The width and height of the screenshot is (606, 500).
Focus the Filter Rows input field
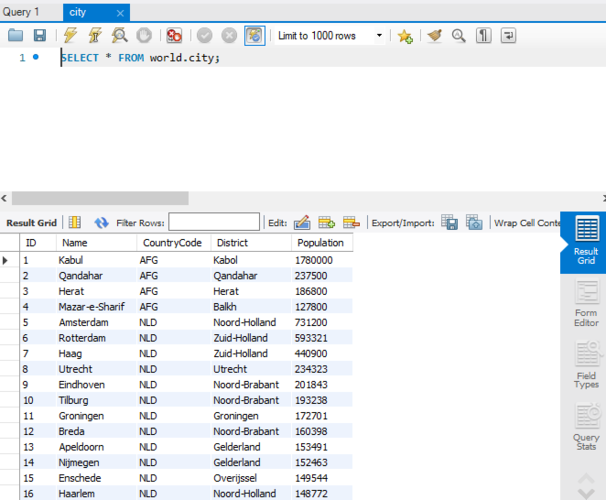(214, 222)
